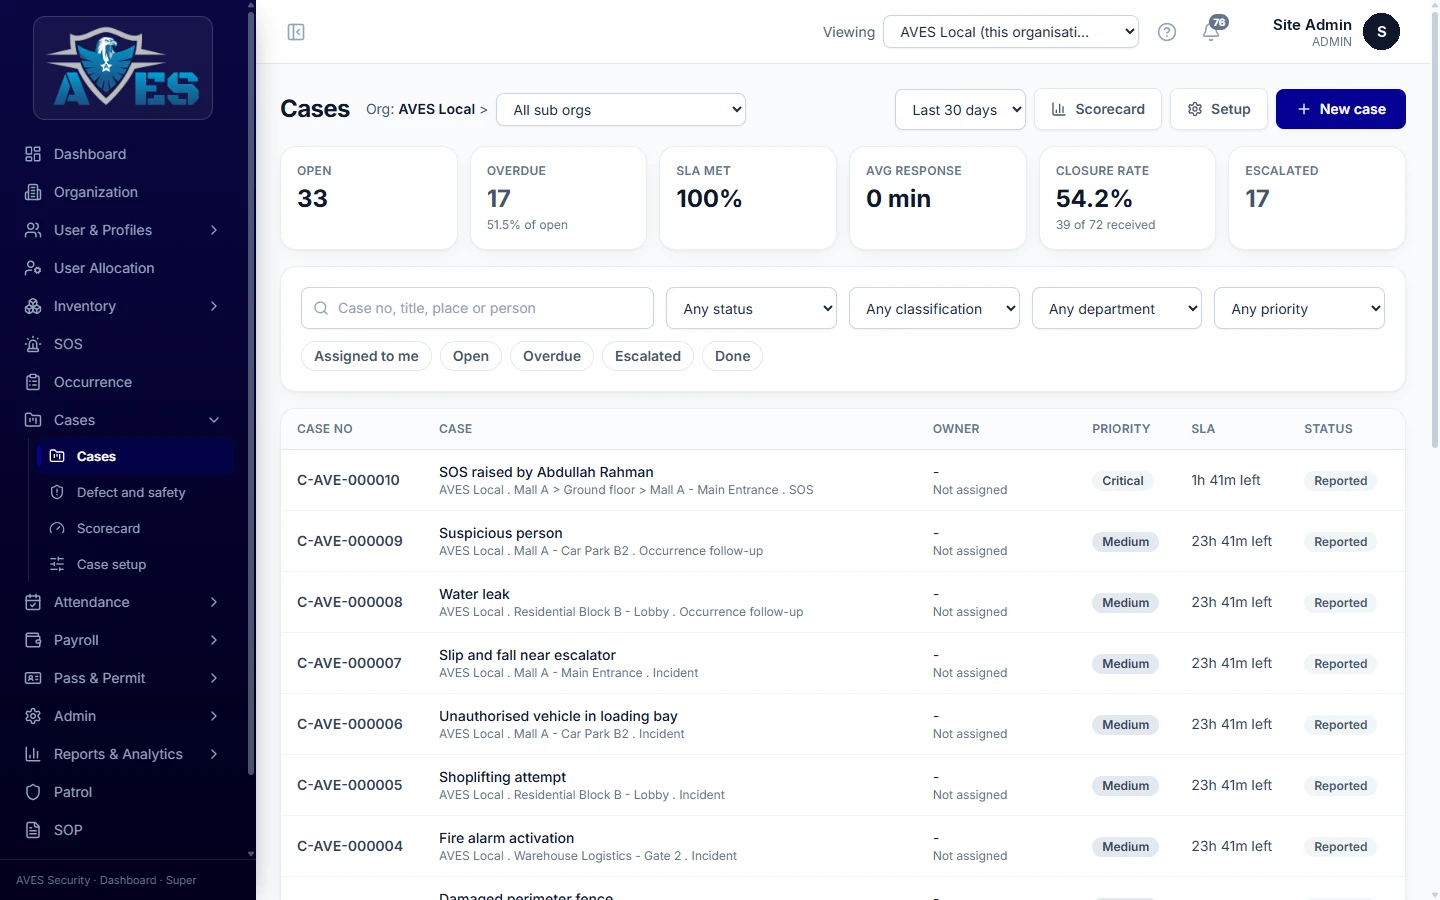Toggle the Done filter chip
This screenshot has height=900, width=1440.
[x=733, y=356]
